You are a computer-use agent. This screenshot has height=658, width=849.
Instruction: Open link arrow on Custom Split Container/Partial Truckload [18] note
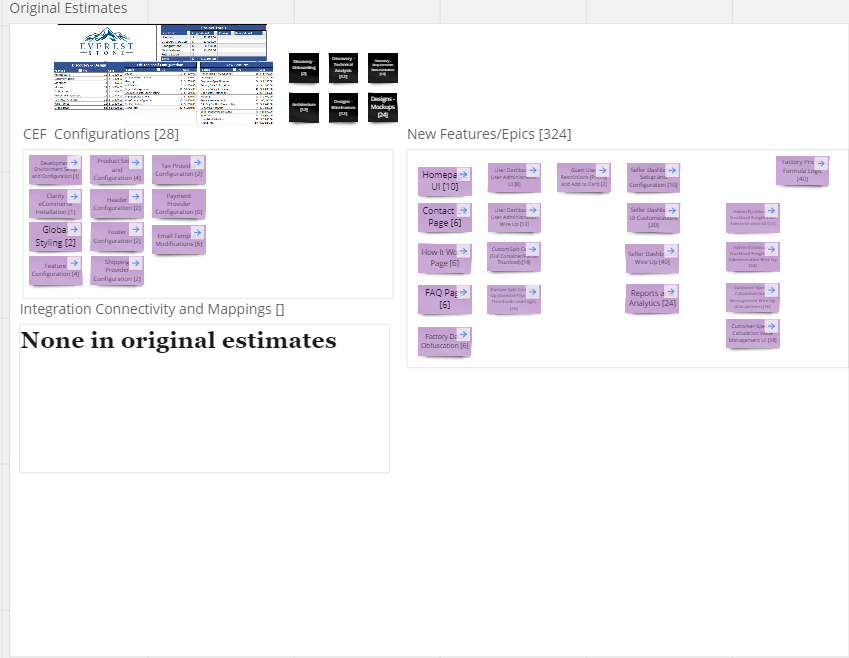coord(533,249)
